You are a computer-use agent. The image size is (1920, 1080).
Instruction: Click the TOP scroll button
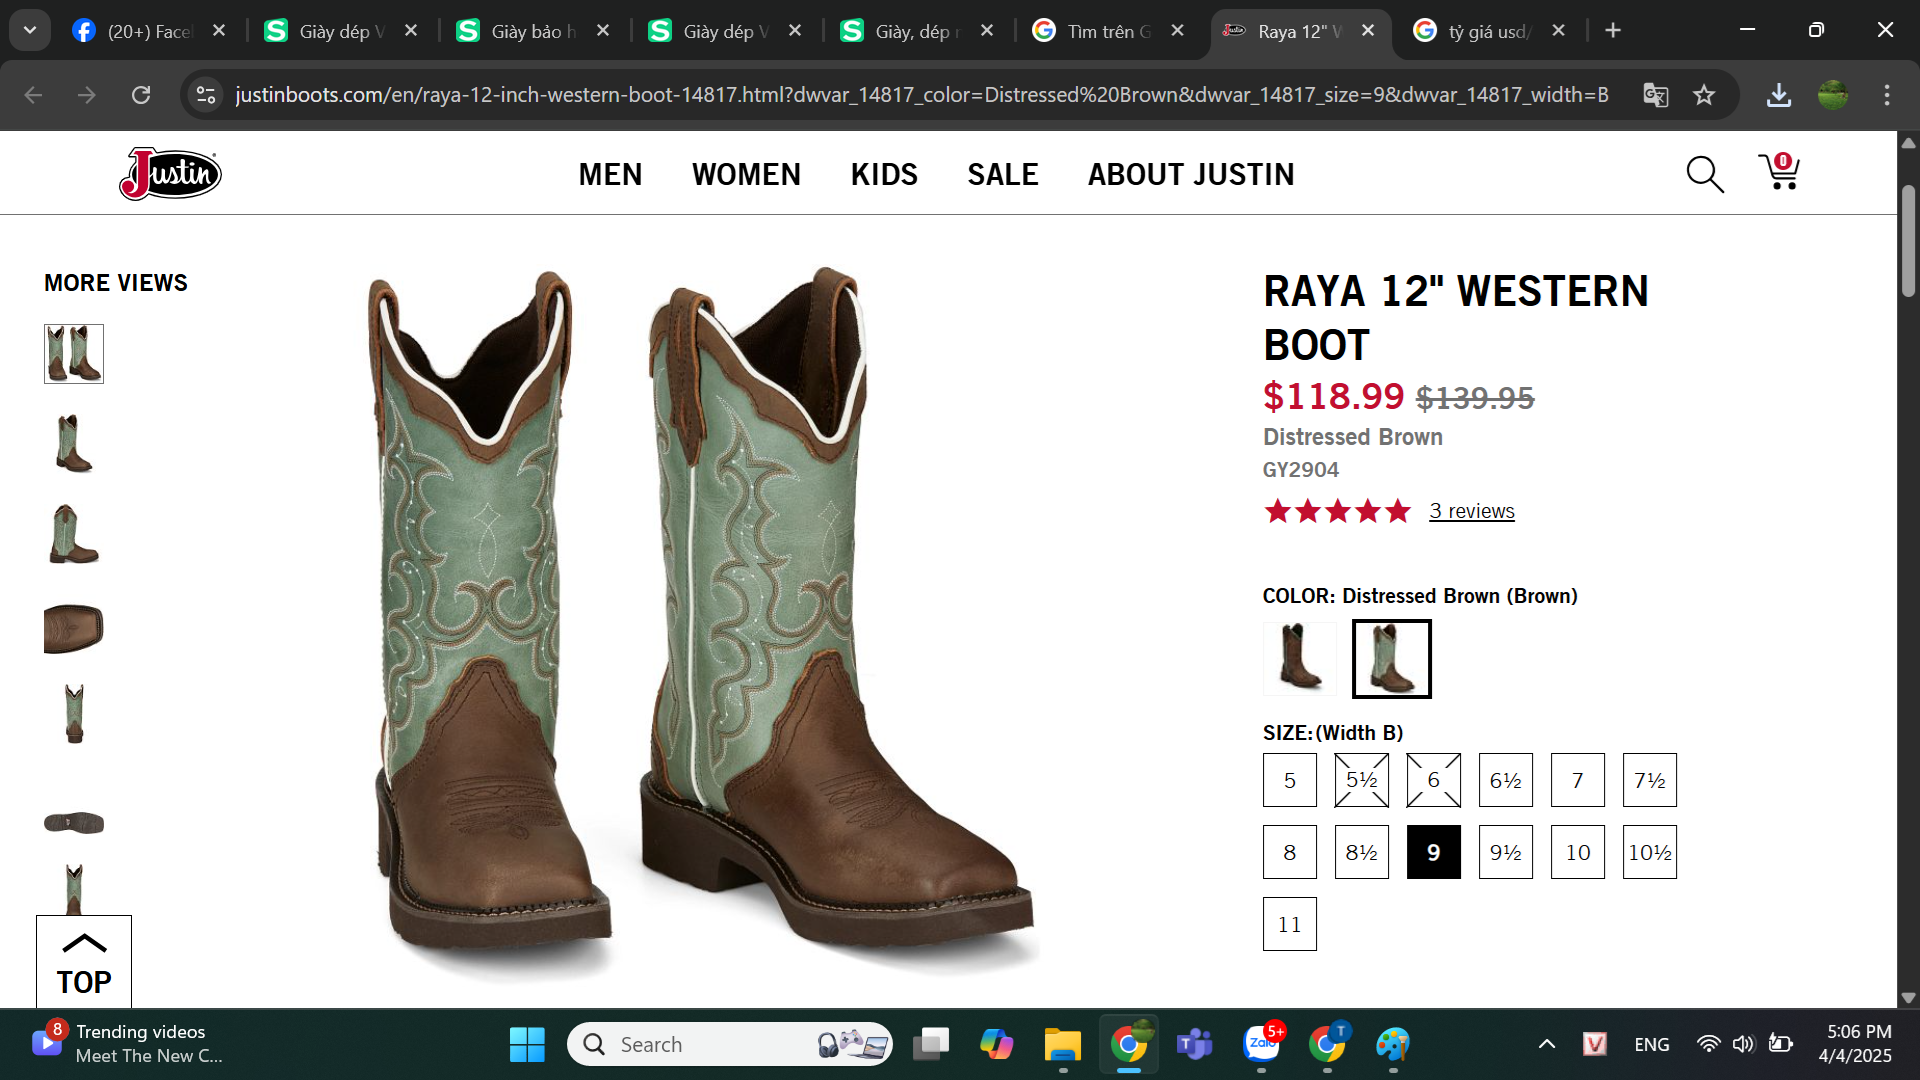tap(84, 963)
